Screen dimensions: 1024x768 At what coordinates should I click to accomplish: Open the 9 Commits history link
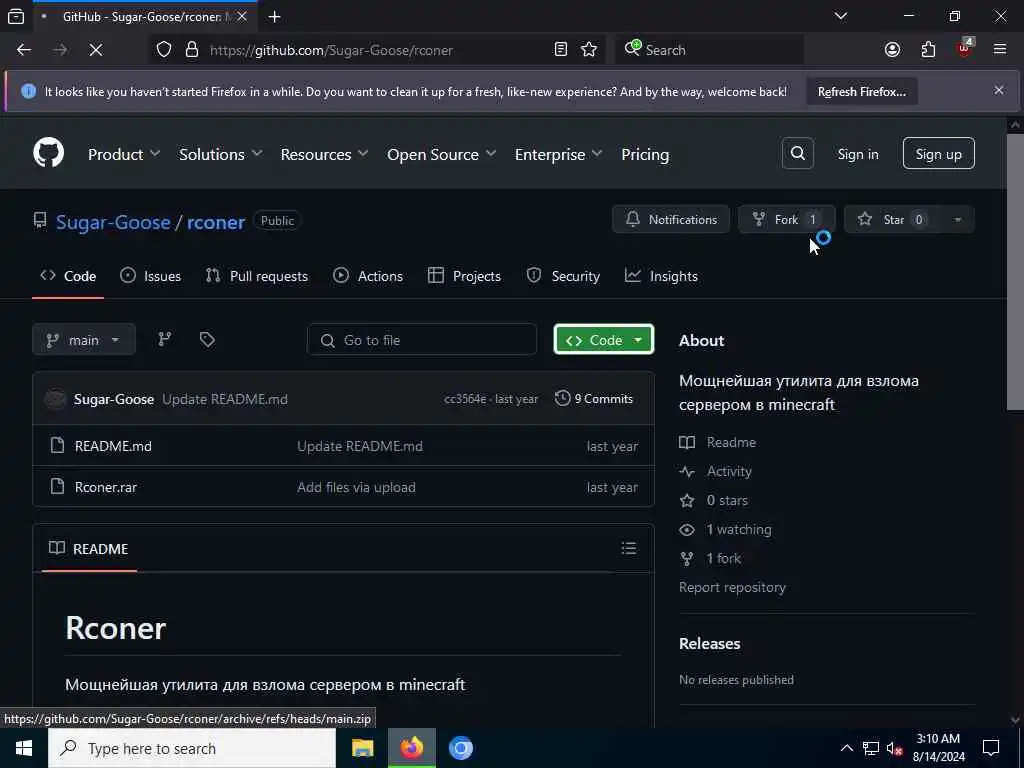point(594,398)
